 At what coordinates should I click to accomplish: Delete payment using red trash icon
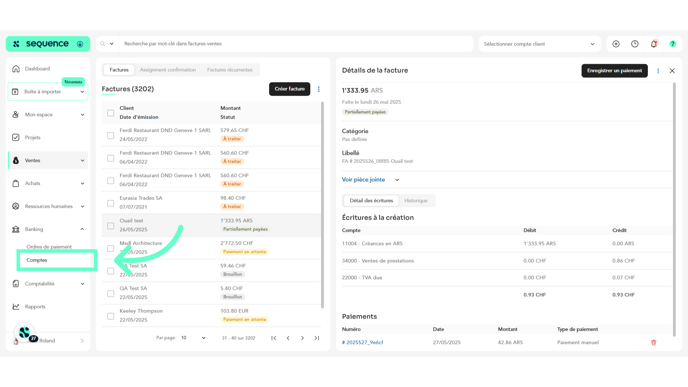click(653, 343)
